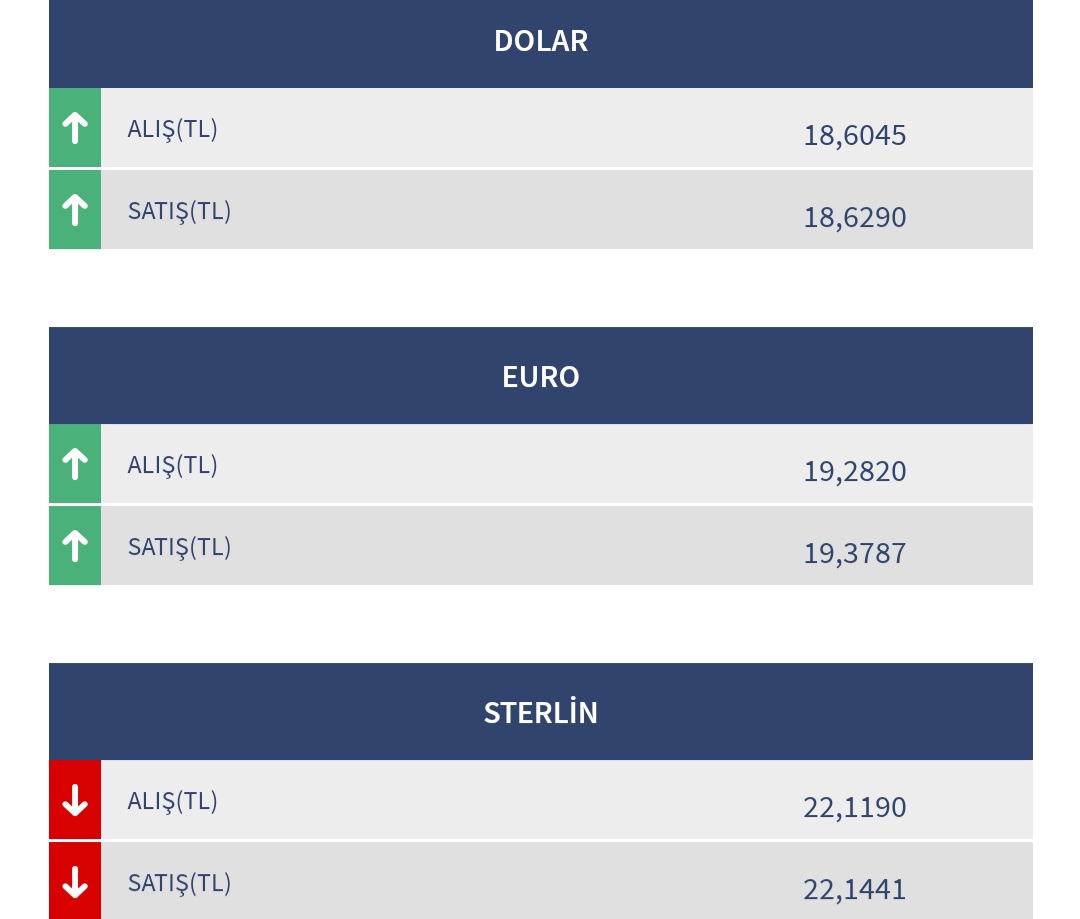Click the SATIŞ(TL) label under Sterlin
Viewport: 1080px width, 919px height.
pyautogui.click(x=179, y=883)
